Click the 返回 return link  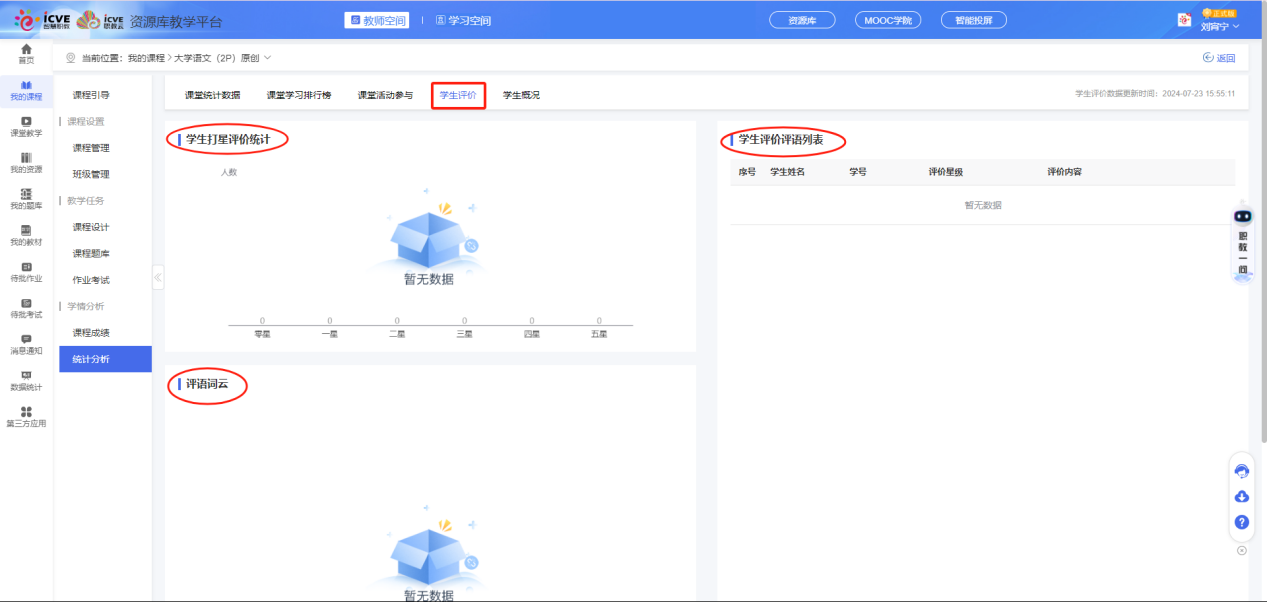click(1227, 57)
